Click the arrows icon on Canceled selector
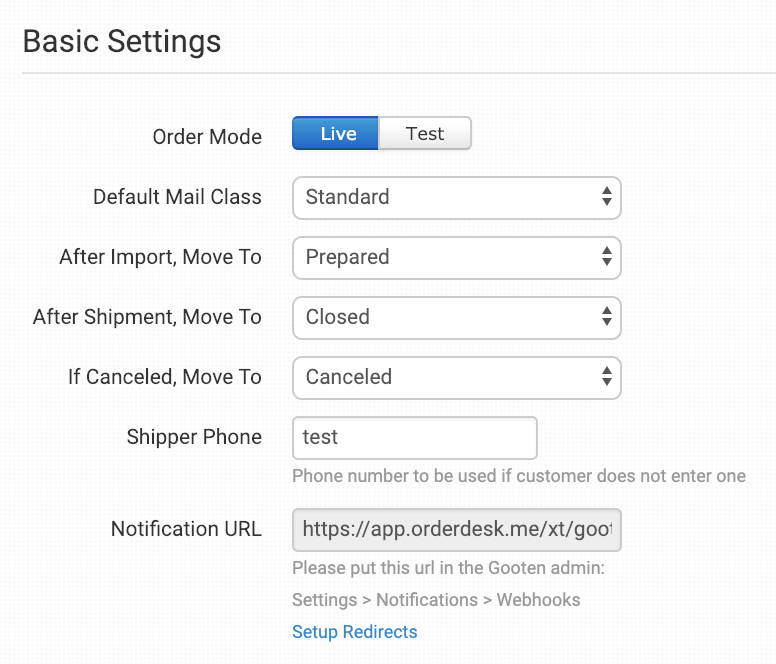The width and height of the screenshot is (776, 664). tap(606, 377)
